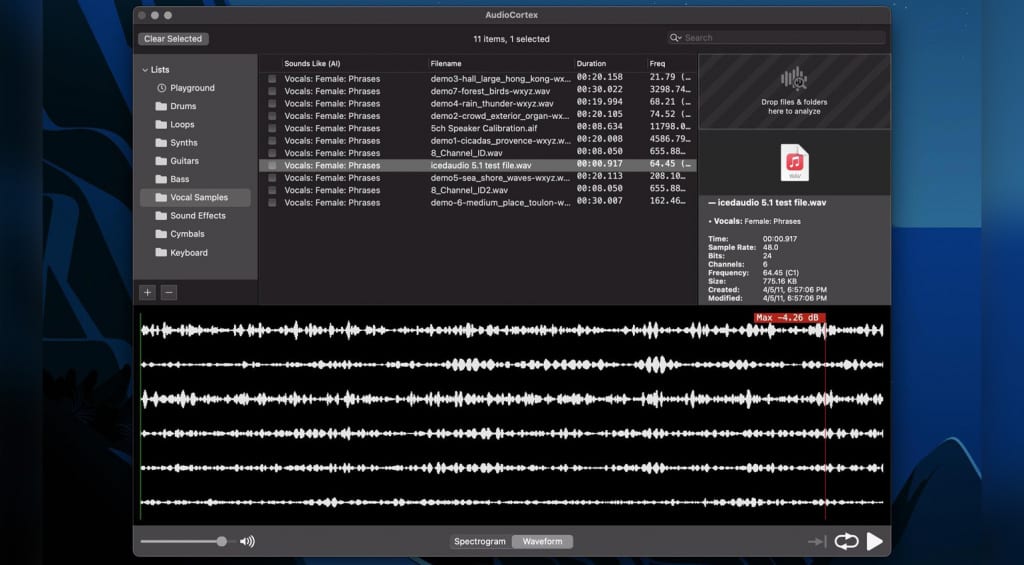The height and width of the screenshot is (565, 1024).
Task: Select filename 8_Channel_ID2.wav
Action: coord(469,190)
